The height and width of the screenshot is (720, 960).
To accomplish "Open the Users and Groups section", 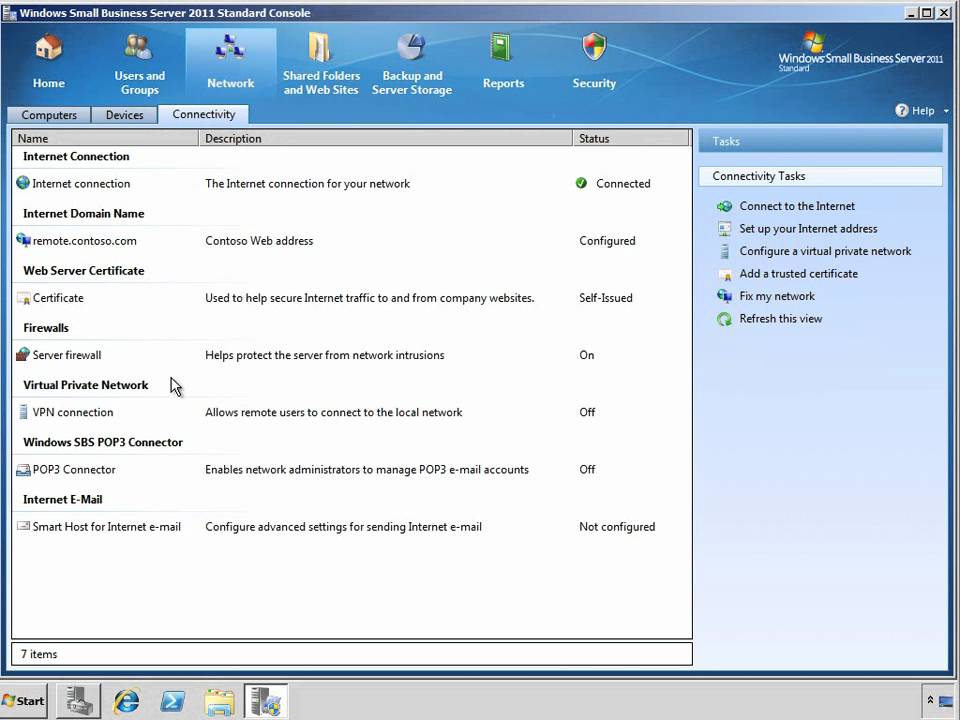I will 139,64.
